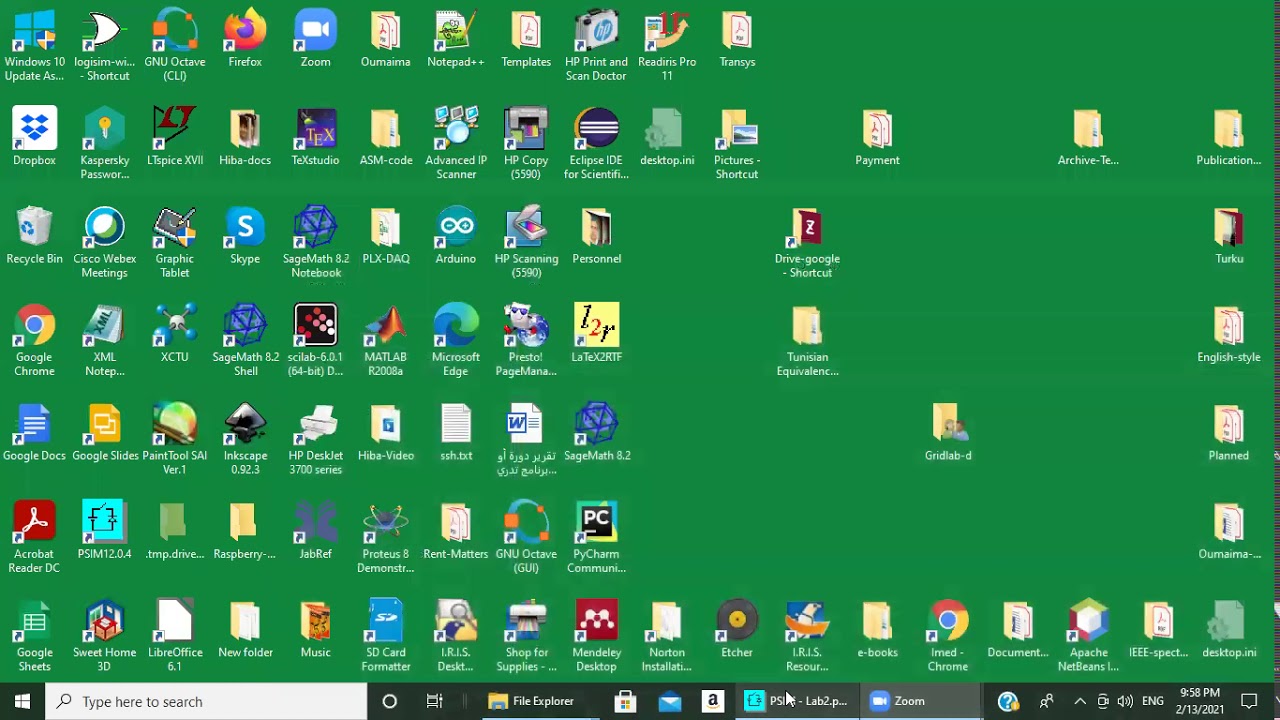Select the Notepad++ desktop icon
Screen dimensions: 1280x720
pyautogui.click(x=456, y=40)
